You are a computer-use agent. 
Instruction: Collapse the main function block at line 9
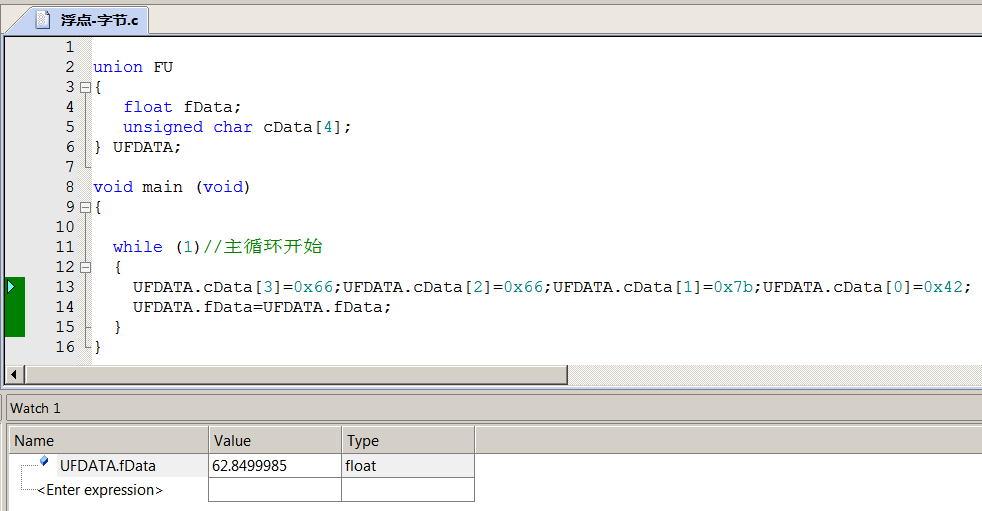86,207
